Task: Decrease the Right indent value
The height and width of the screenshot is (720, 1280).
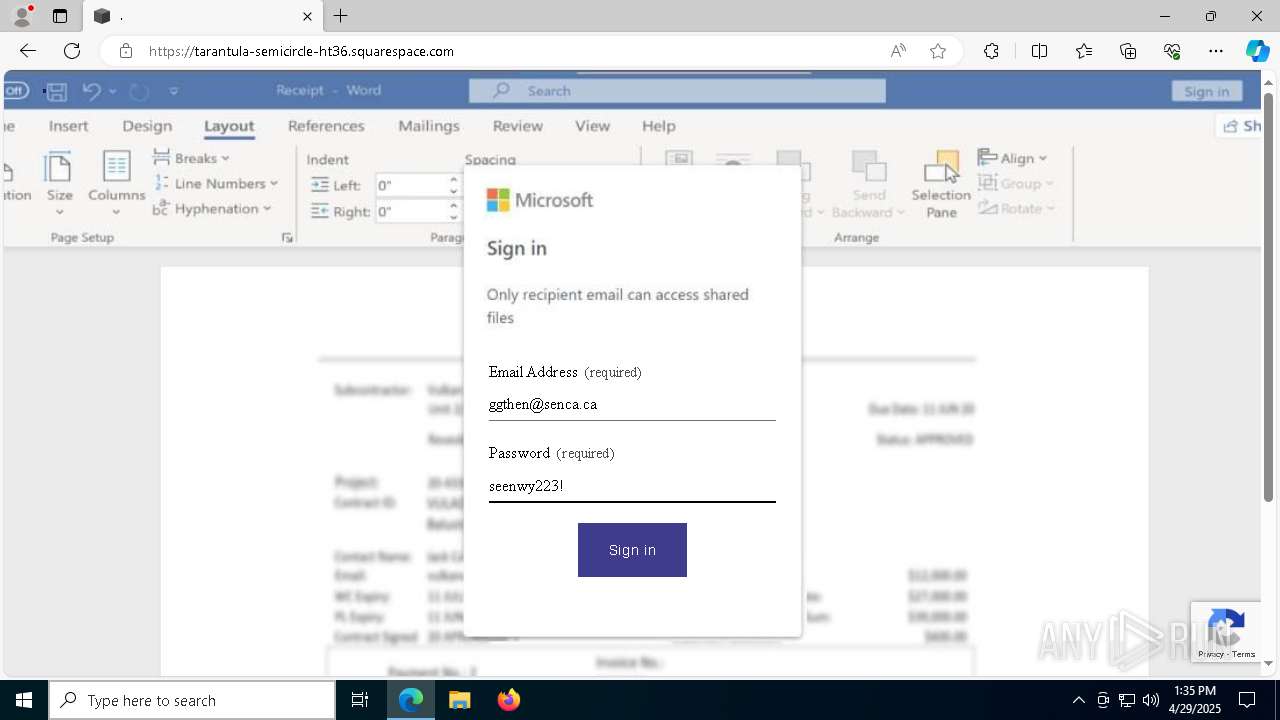Action: tap(453, 217)
